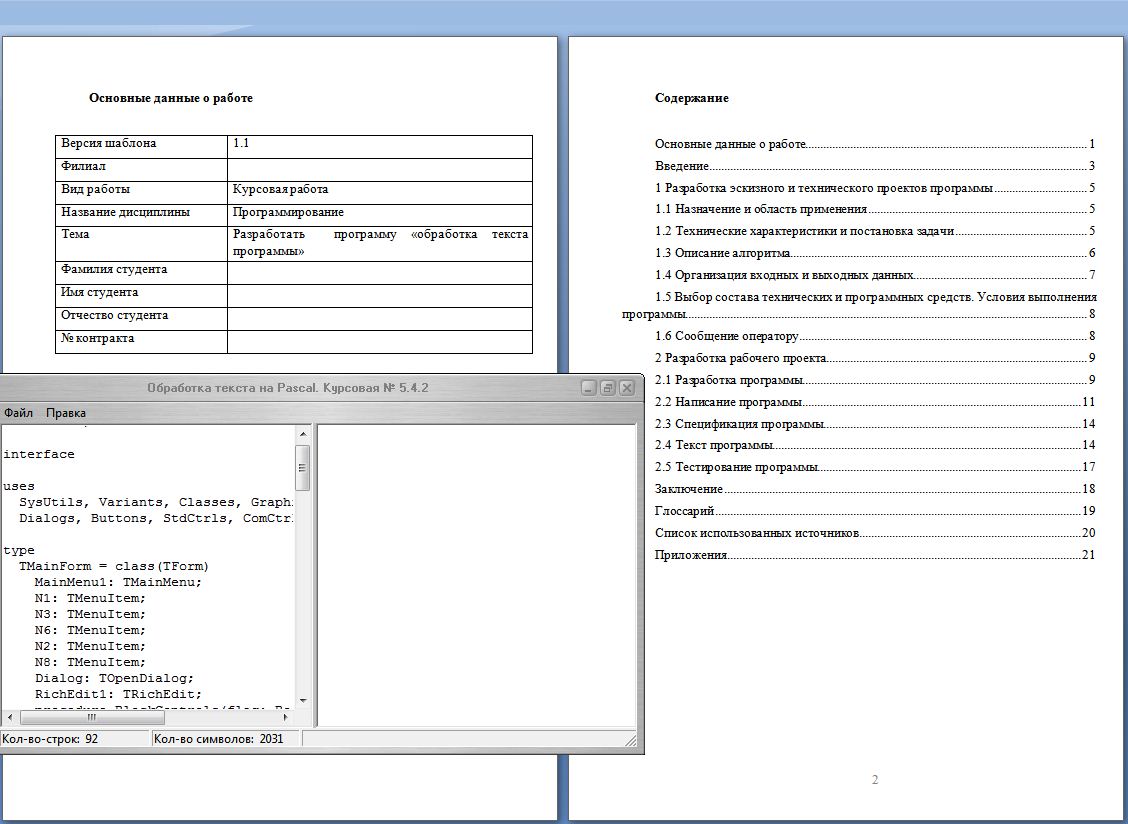Click the empty cell next to 'Филиал'

(380, 170)
